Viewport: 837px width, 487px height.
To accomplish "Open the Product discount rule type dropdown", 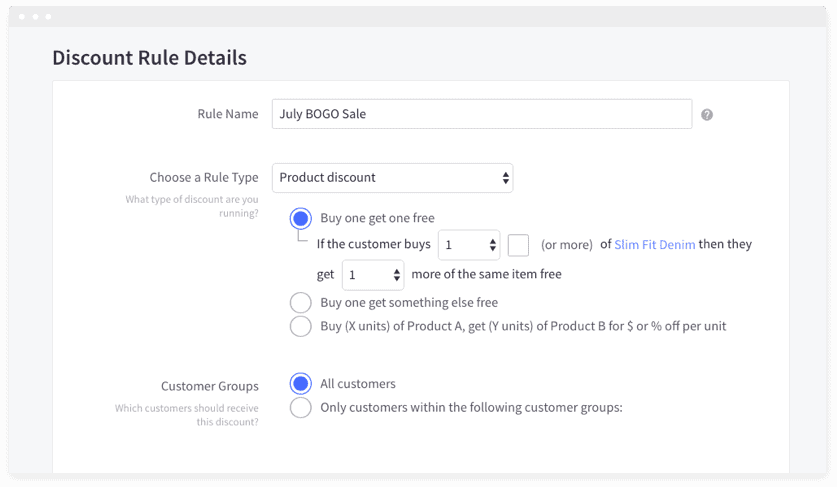I will (392, 178).
